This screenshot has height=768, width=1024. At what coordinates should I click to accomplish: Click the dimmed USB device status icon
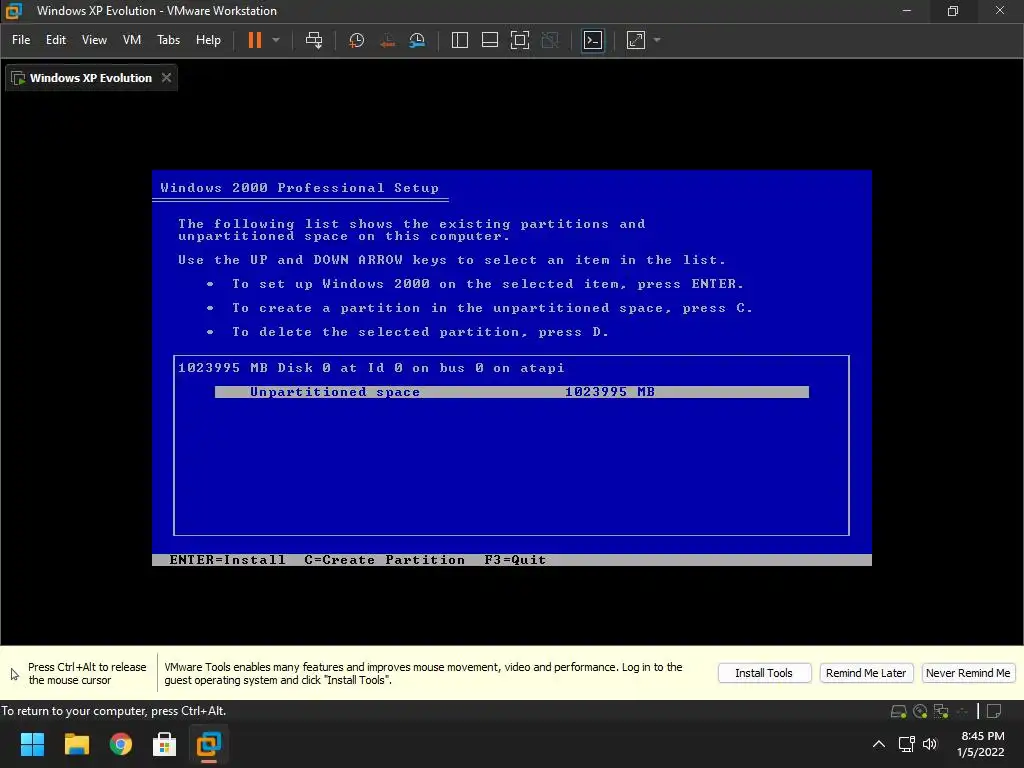click(x=962, y=711)
